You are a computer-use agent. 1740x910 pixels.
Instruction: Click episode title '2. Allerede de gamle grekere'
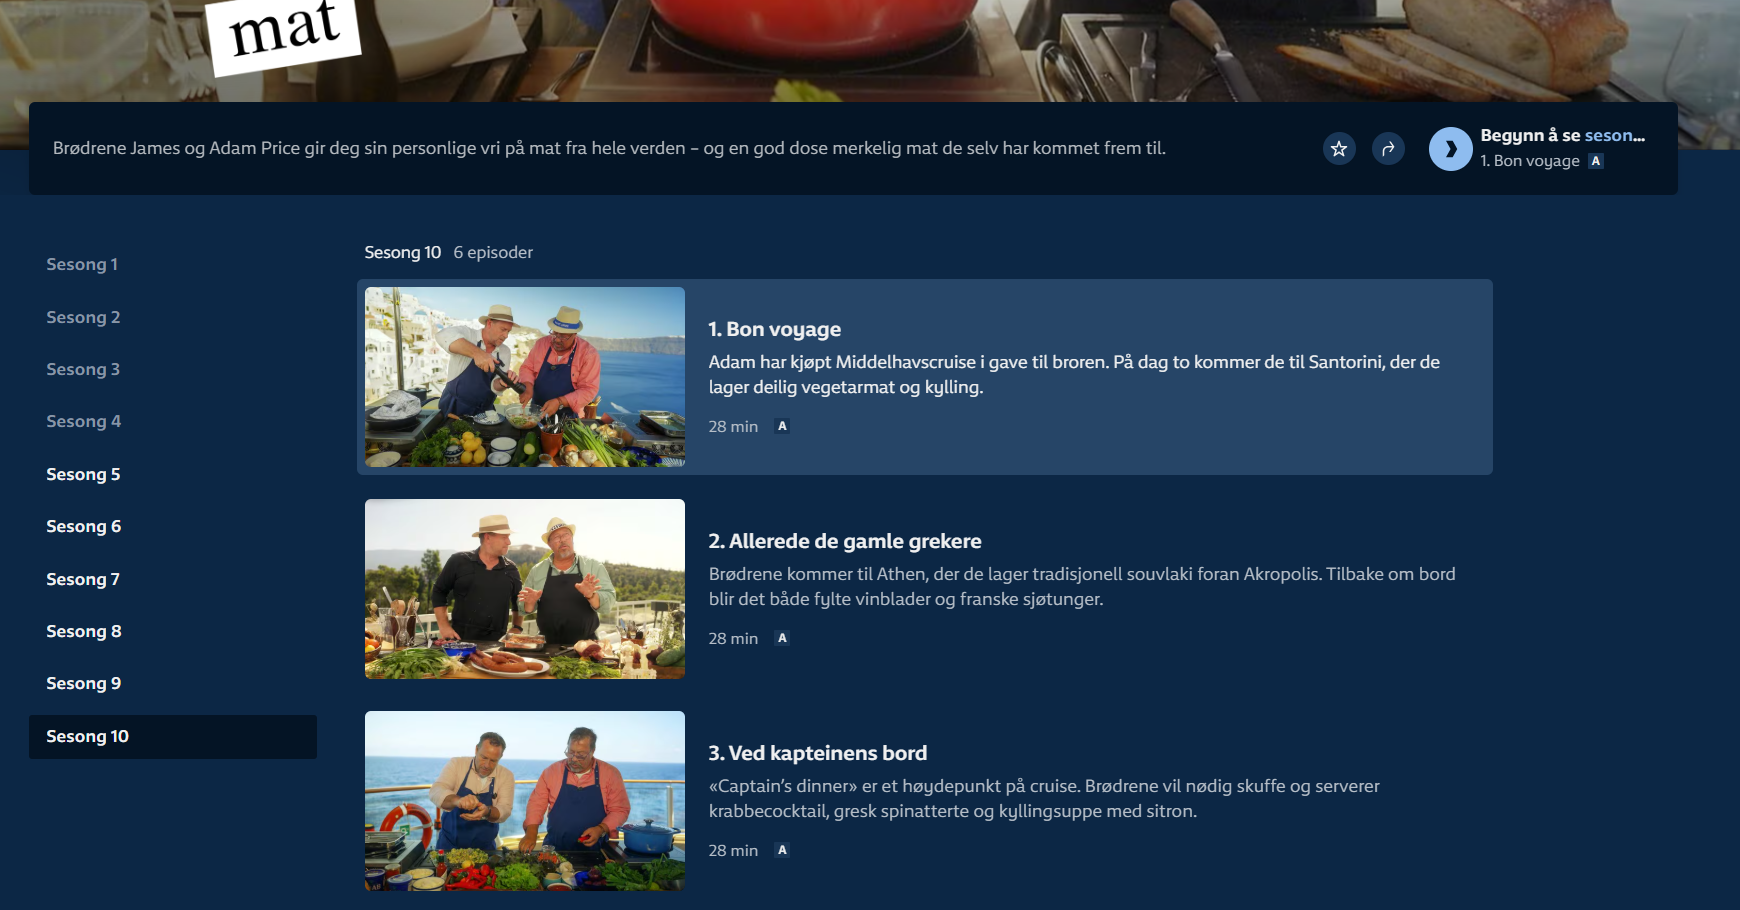tap(845, 541)
